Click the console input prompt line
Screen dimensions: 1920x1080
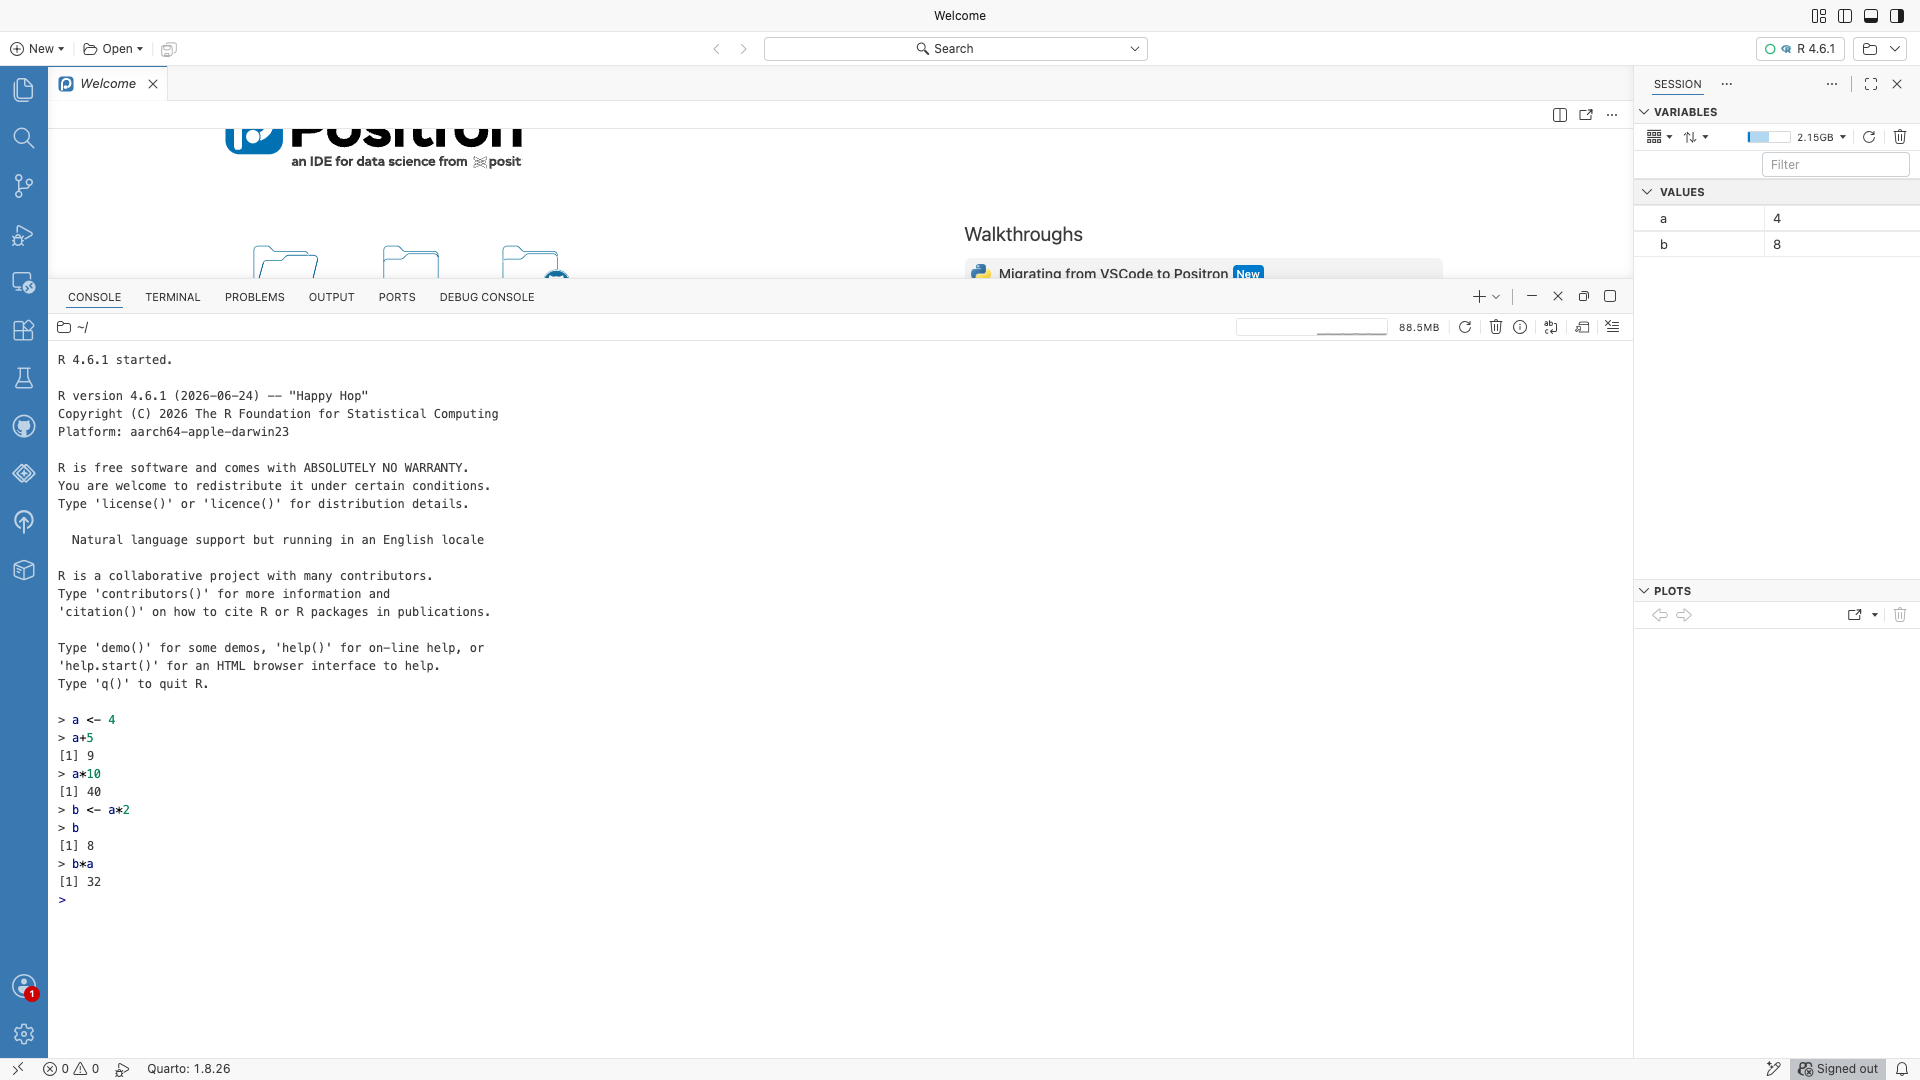[x=840, y=900]
